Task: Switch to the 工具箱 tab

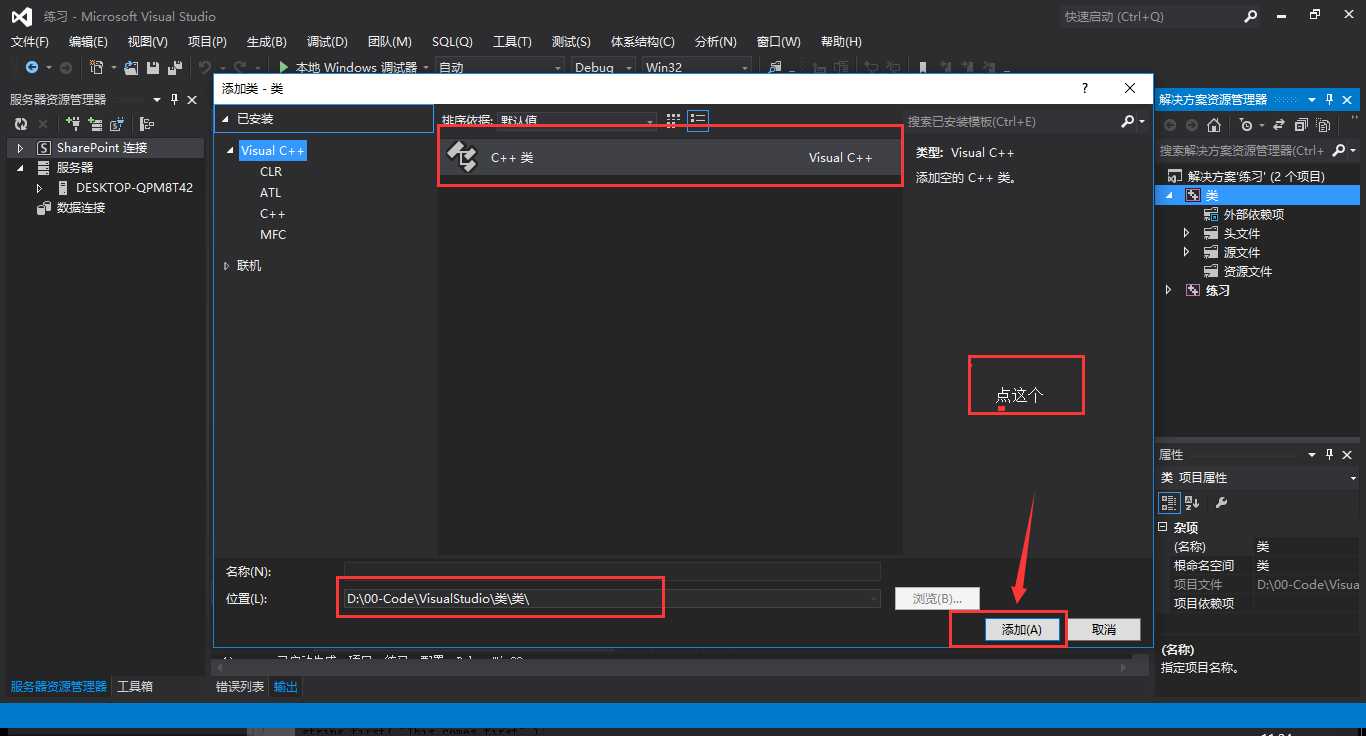Action: (x=135, y=687)
